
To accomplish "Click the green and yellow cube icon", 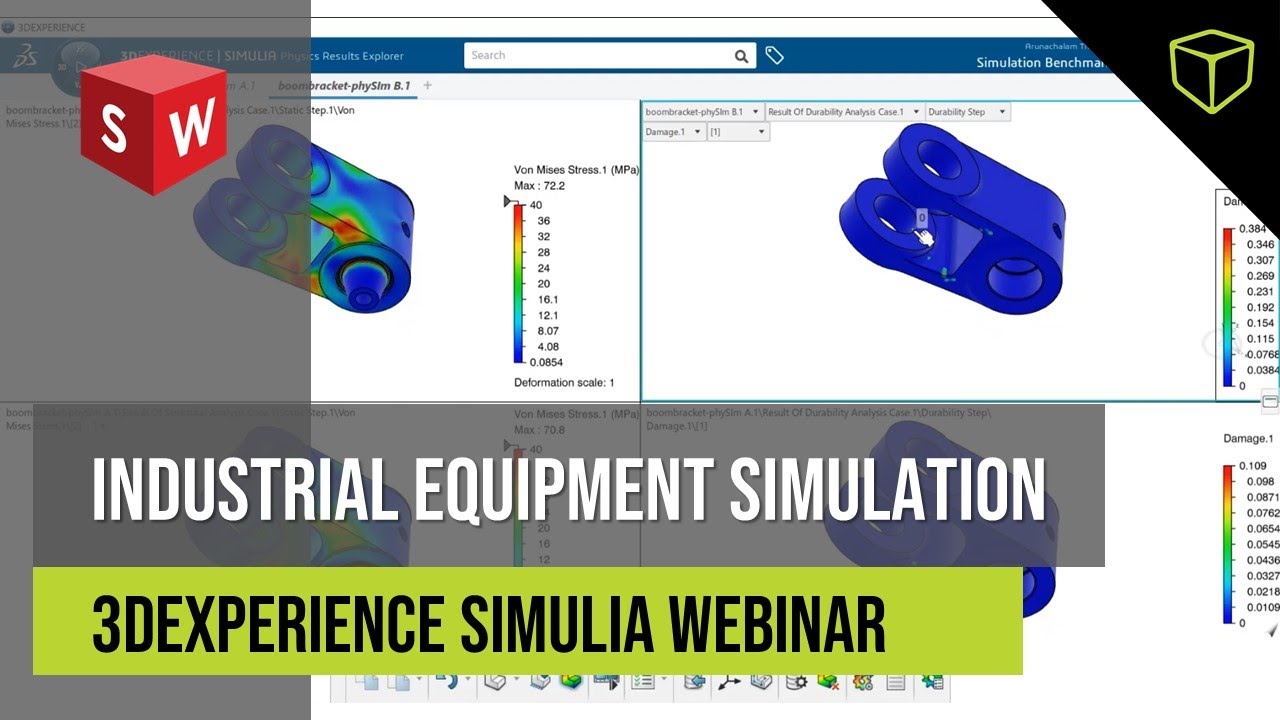I will (x=571, y=682).
